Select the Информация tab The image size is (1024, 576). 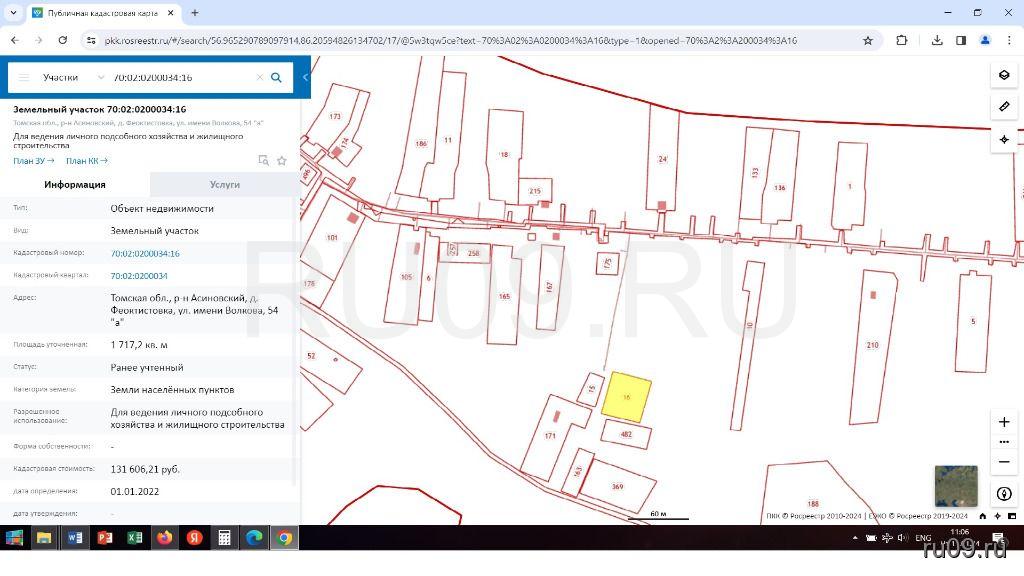[x=75, y=184]
